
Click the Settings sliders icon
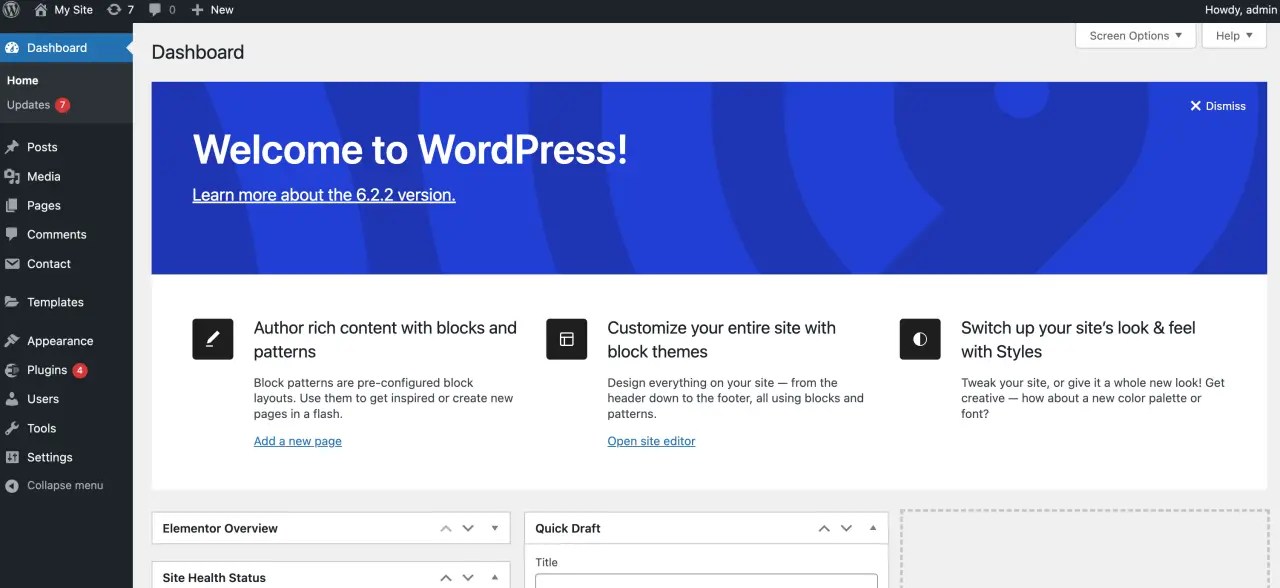coord(12,457)
